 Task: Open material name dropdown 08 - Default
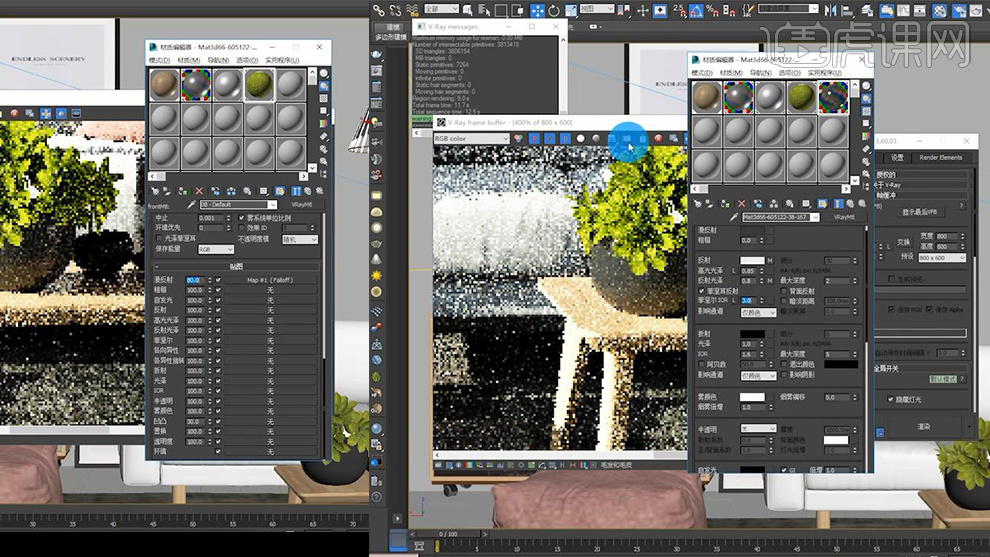click(238, 205)
